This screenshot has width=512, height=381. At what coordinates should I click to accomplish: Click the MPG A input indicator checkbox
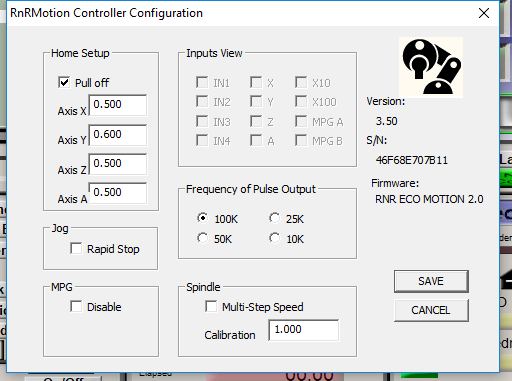(x=301, y=121)
